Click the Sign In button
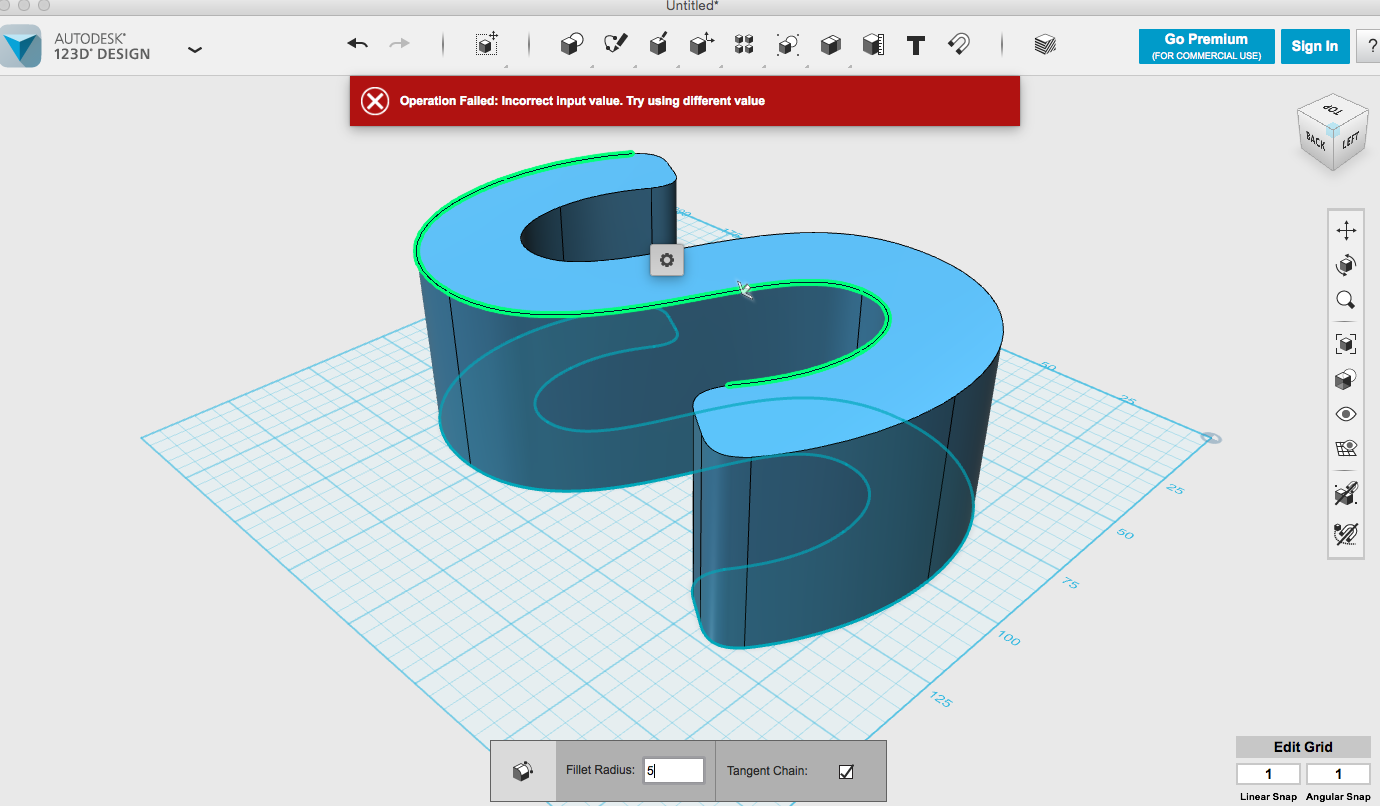Screen dimensions: 1380x806 click(x=1314, y=46)
